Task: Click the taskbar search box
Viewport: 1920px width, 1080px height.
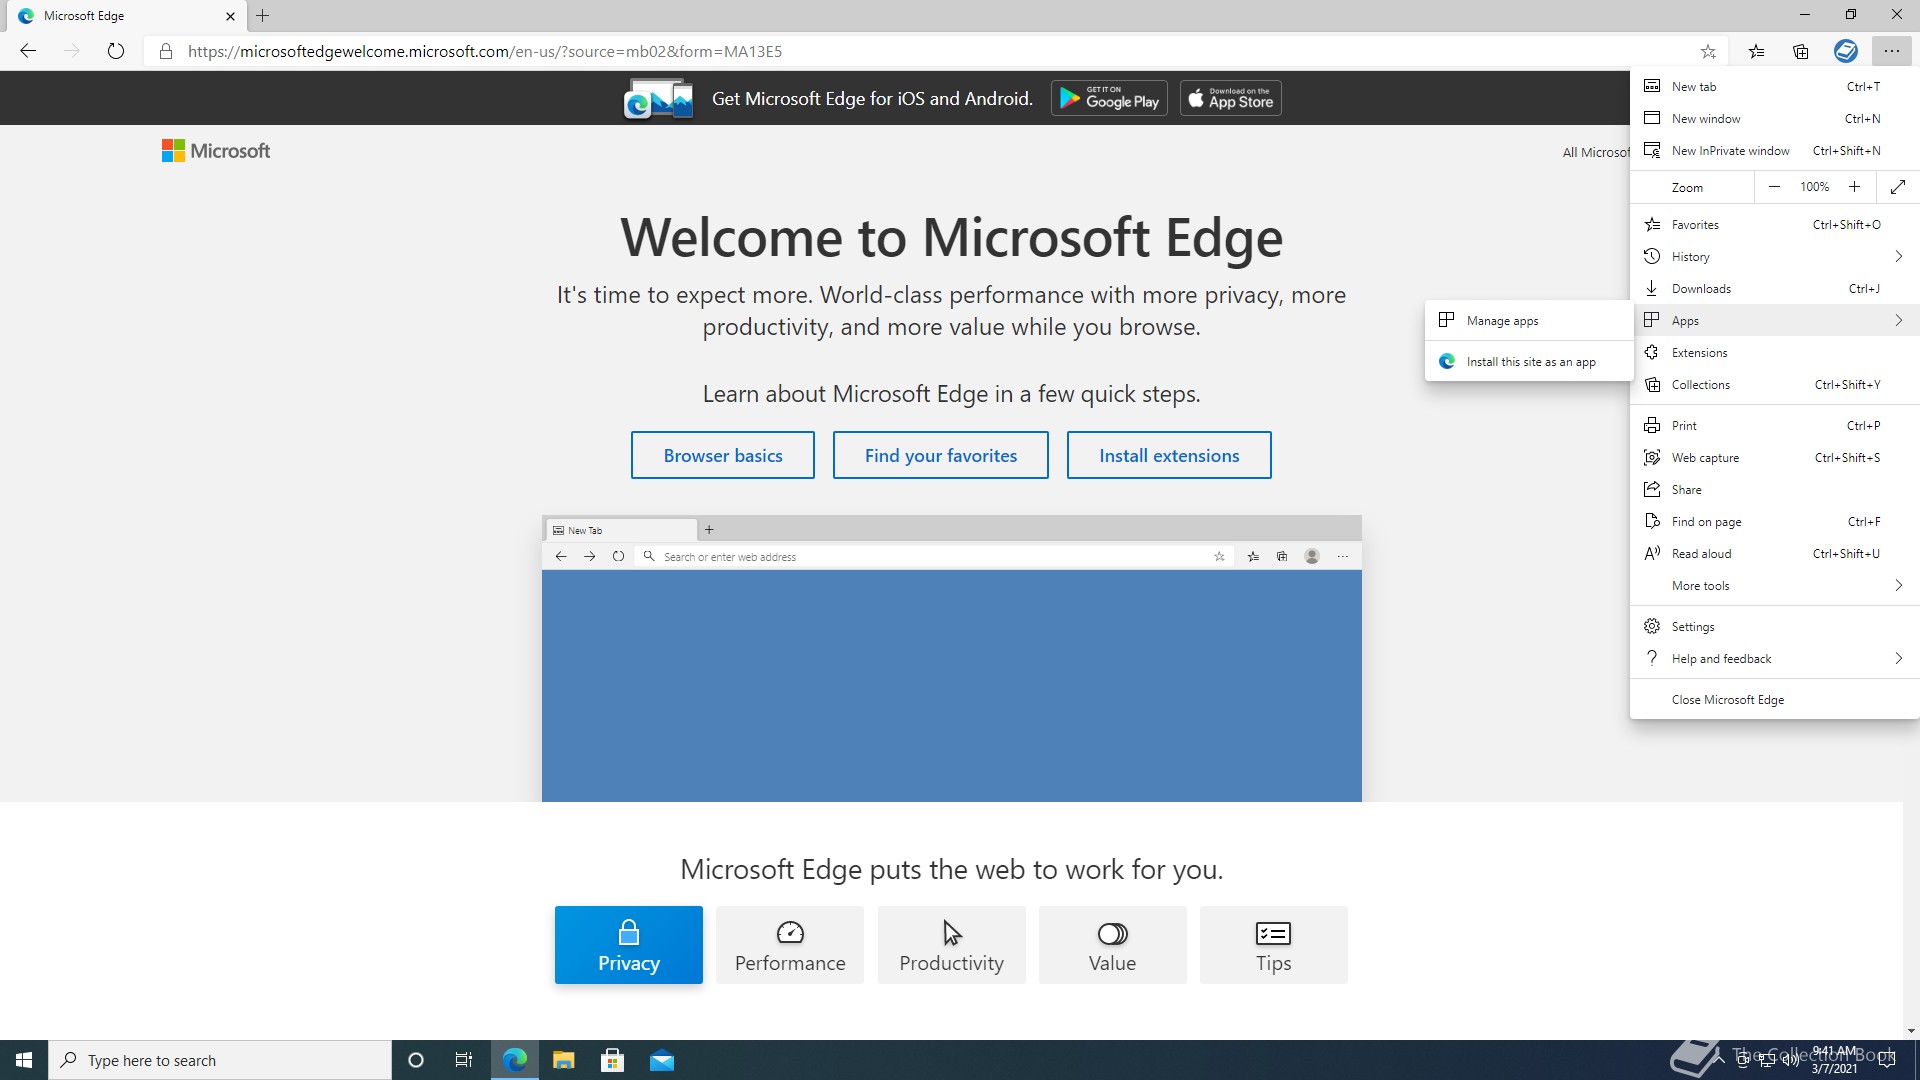Action: (x=220, y=1060)
